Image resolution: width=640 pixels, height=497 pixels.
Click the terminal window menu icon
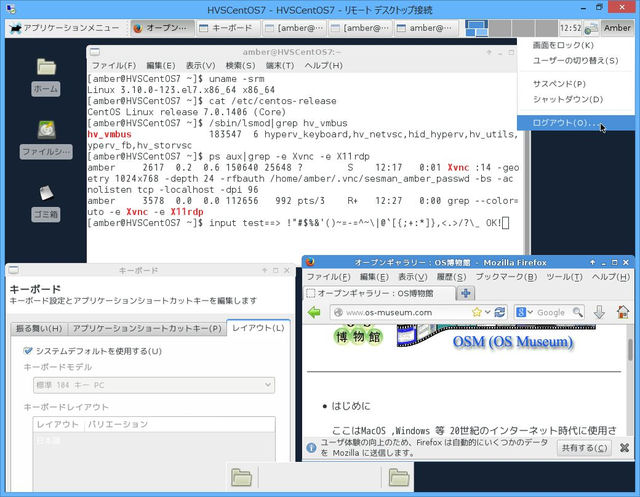click(x=95, y=52)
